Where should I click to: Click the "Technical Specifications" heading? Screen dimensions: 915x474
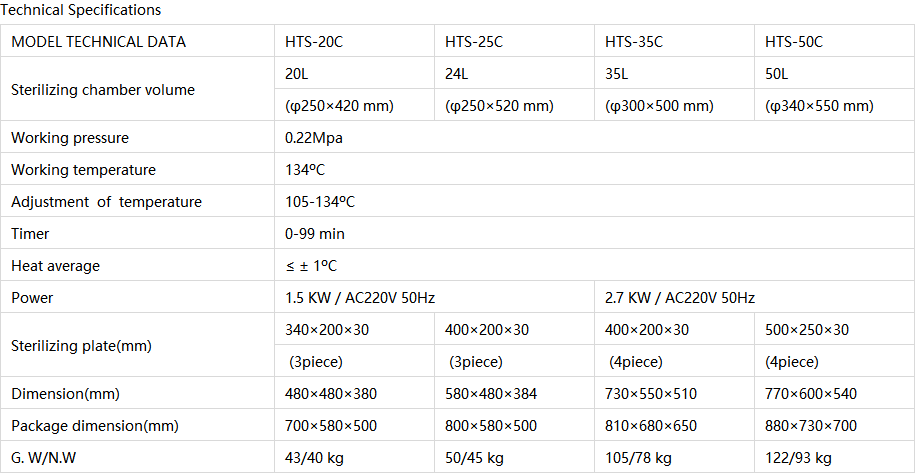[82, 10]
